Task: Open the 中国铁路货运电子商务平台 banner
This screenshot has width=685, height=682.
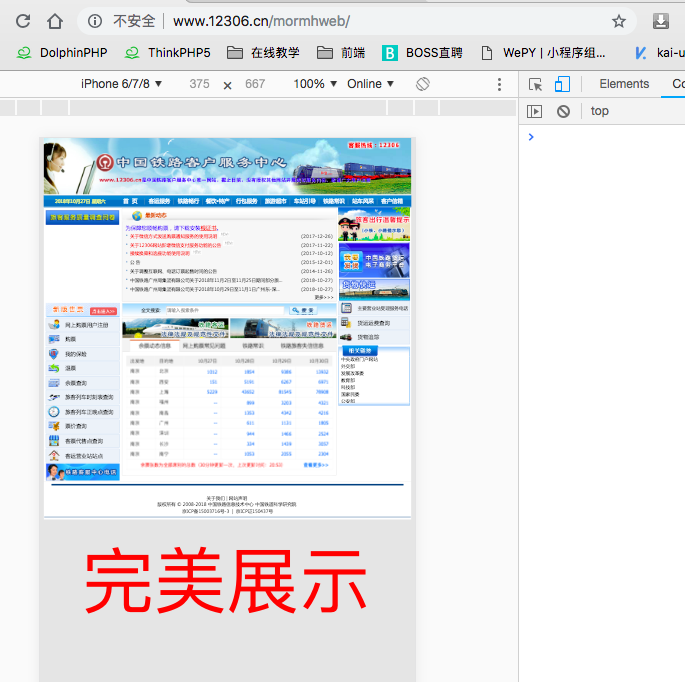Action: [x=374, y=260]
